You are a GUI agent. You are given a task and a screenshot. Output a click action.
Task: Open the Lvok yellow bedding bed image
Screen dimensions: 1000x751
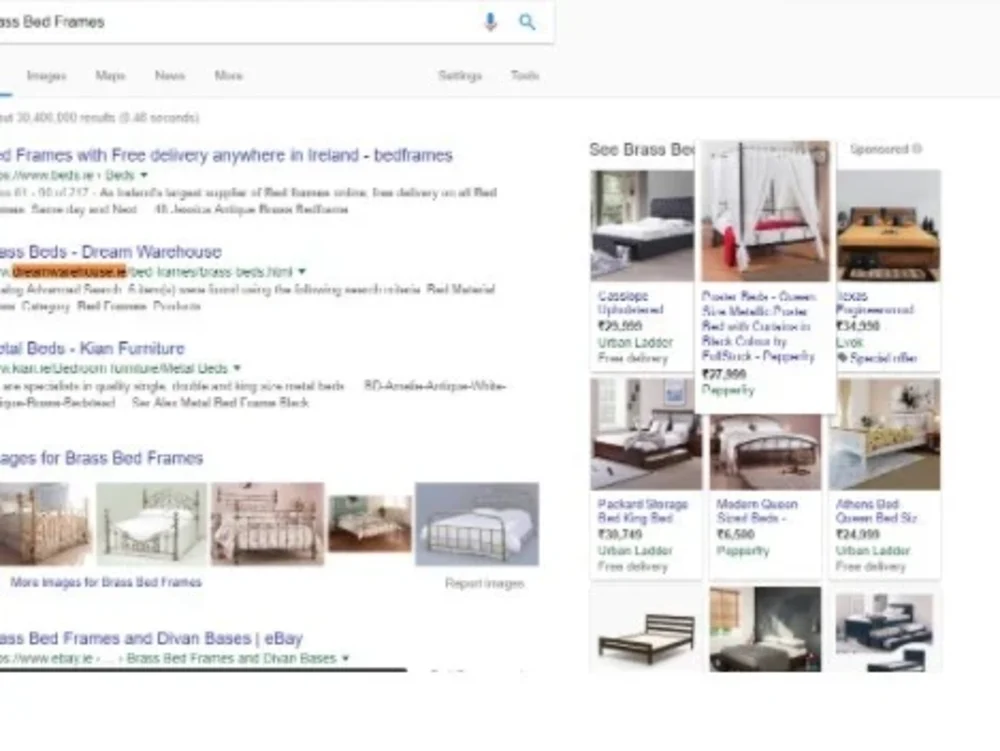(888, 226)
